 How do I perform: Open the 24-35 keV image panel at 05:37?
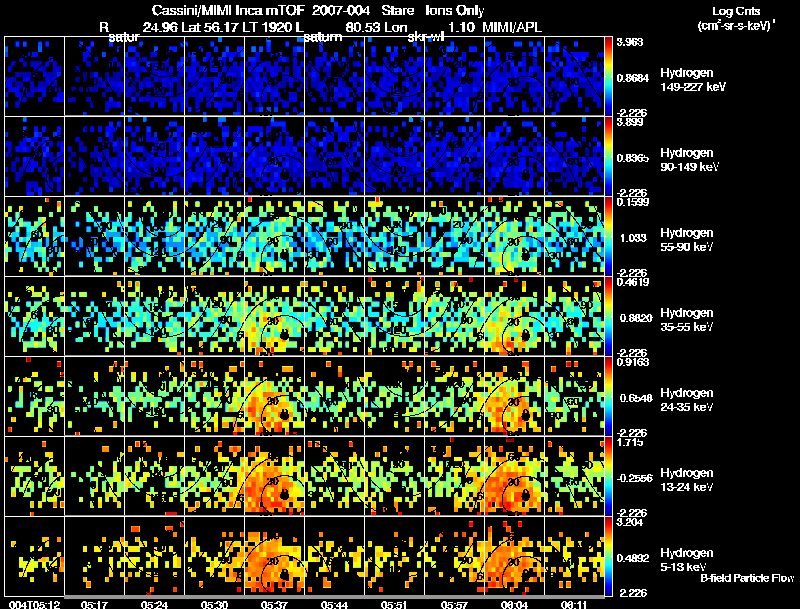pyautogui.click(x=274, y=396)
